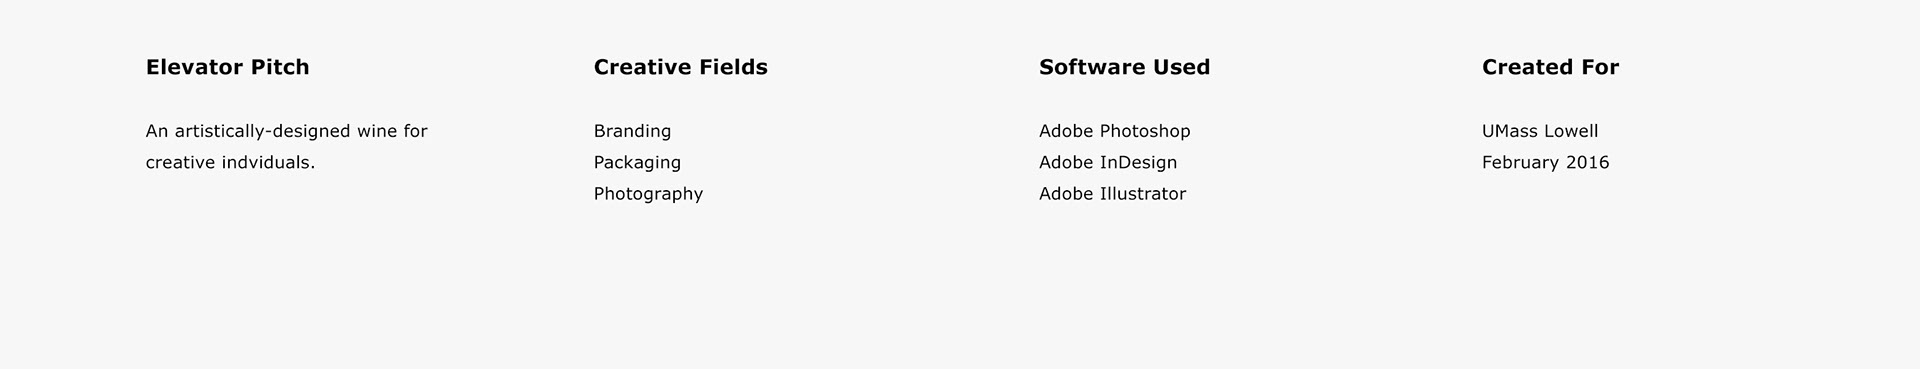Click the Creative Fields heading
This screenshot has width=1920, height=369.
tap(680, 67)
